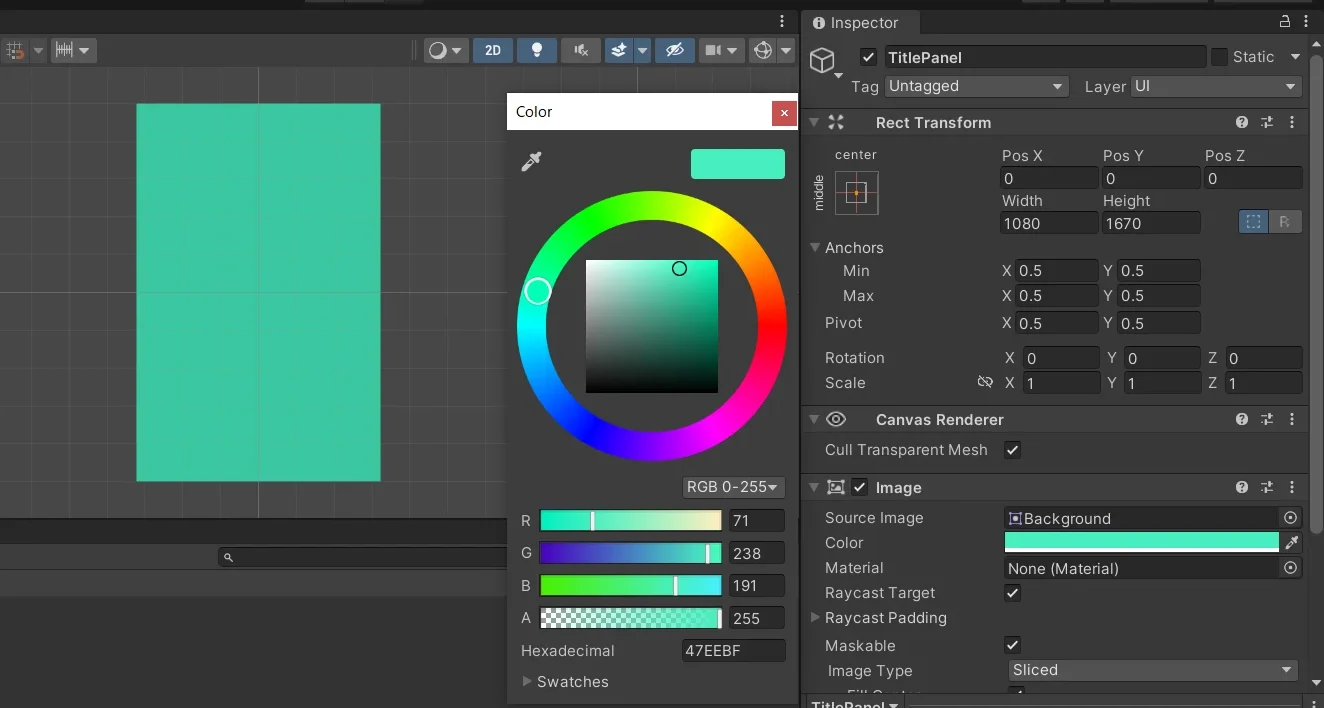This screenshot has width=1324, height=708.
Task: Open Material object picker circle
Action: tap(1291, 568)
